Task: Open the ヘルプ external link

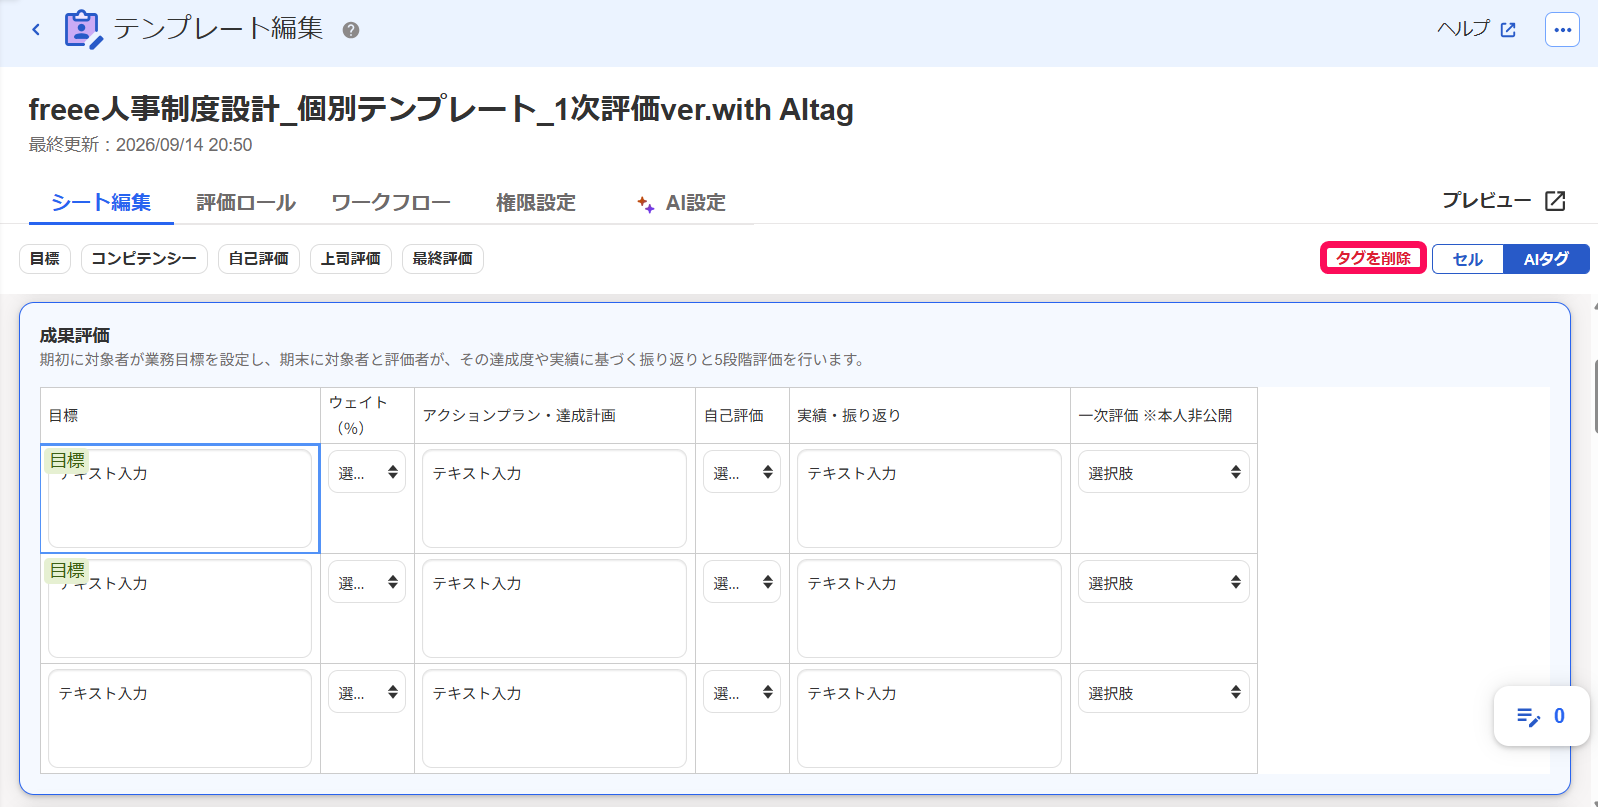Action: [1476, 29]
